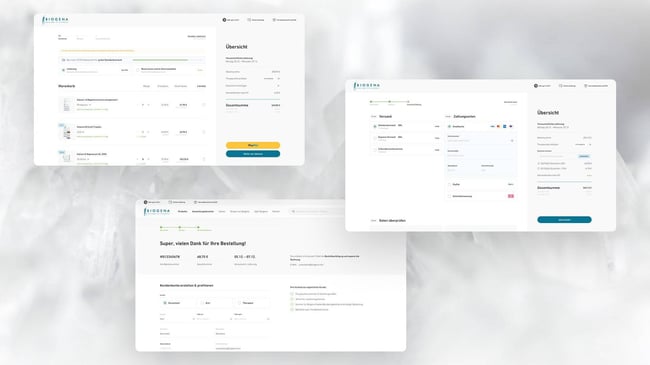Open third dropdown in account form
This screenshot has height=365, width=650.
point(252,319)
